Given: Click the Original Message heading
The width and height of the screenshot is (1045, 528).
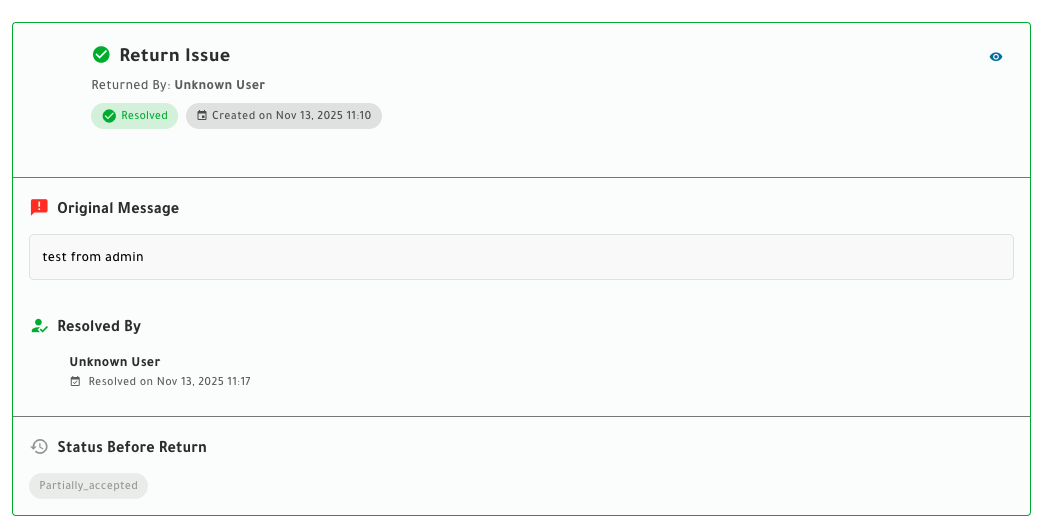Looking at the screenshot, I should [118, 208].
